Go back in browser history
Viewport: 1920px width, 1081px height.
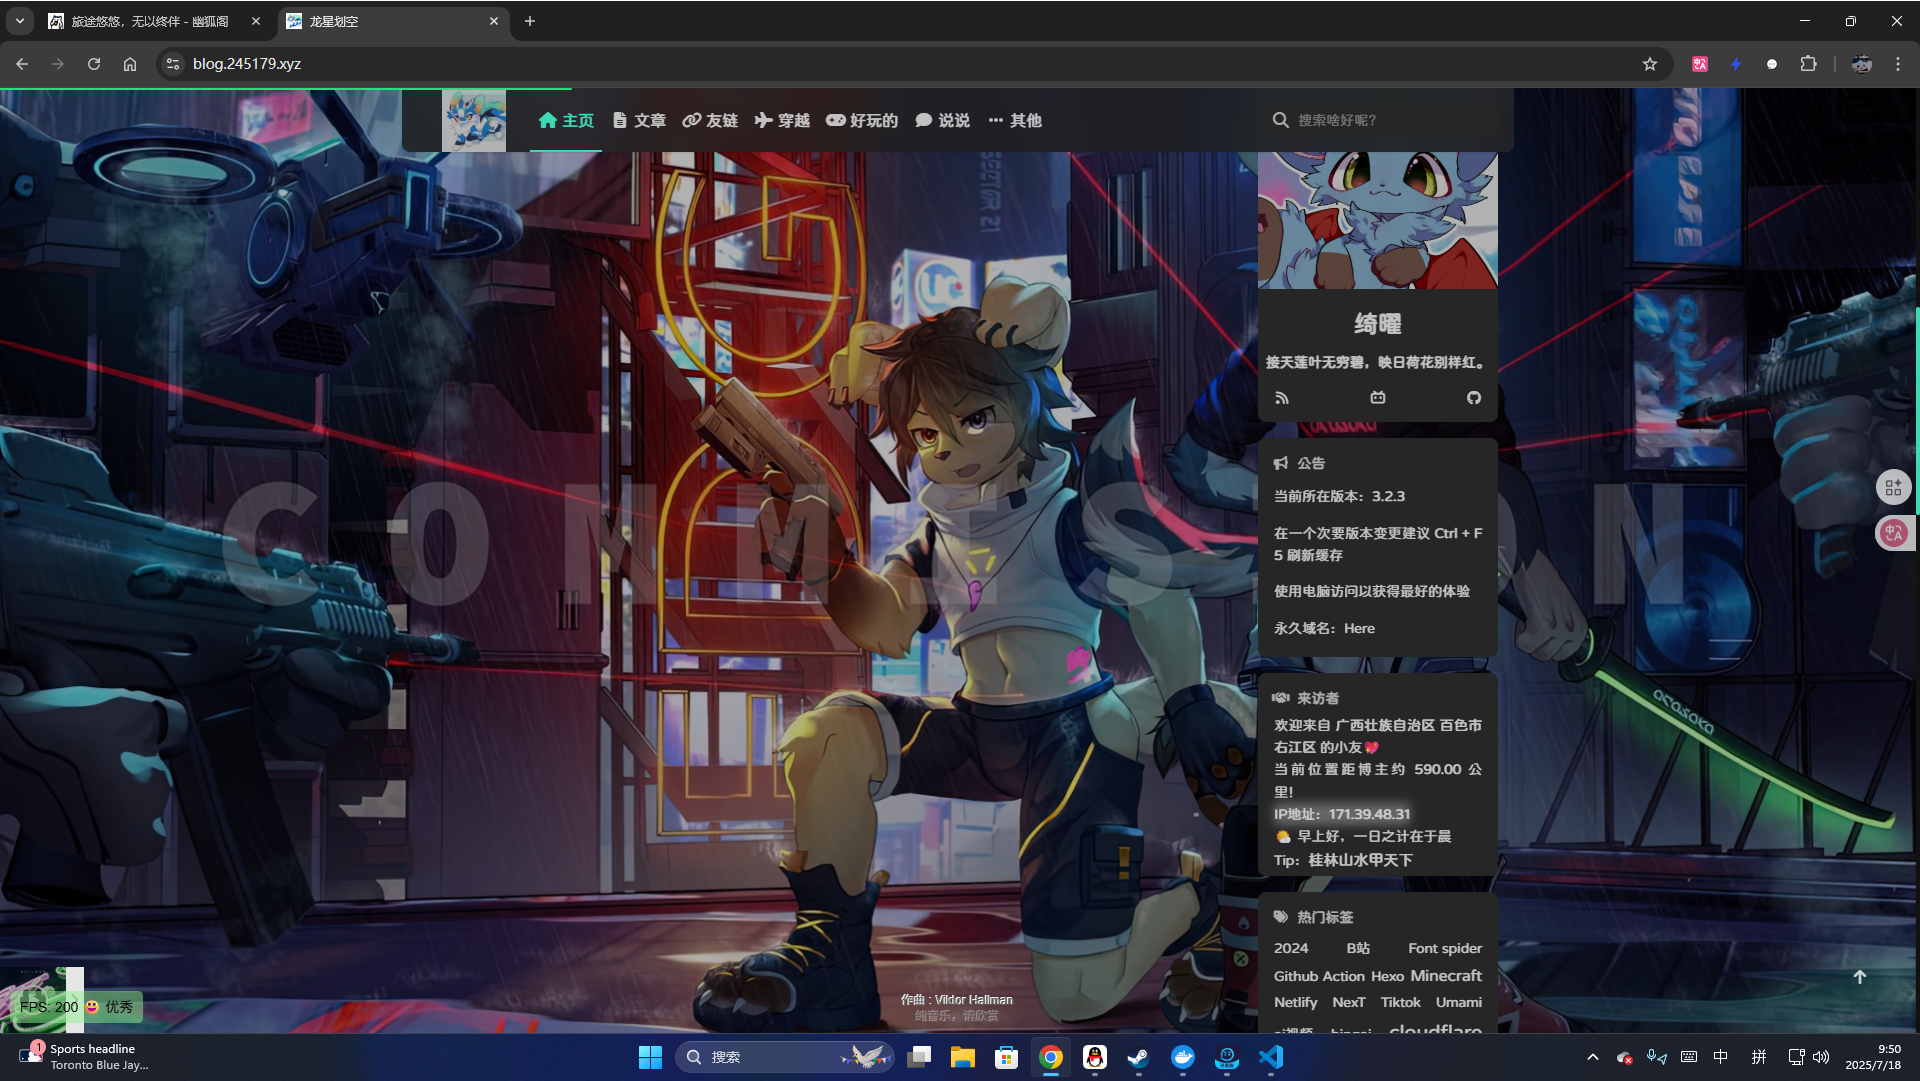(x=22, y=64)
